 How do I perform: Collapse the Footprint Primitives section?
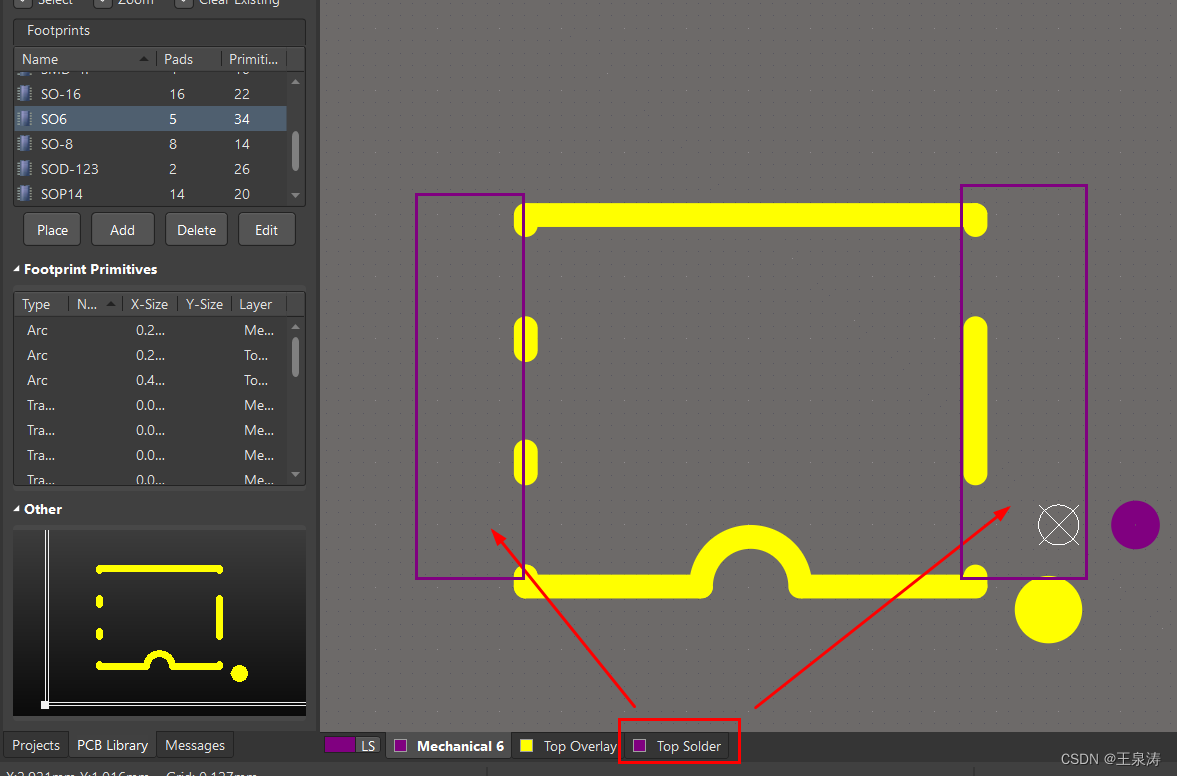(x=17, y=269)
